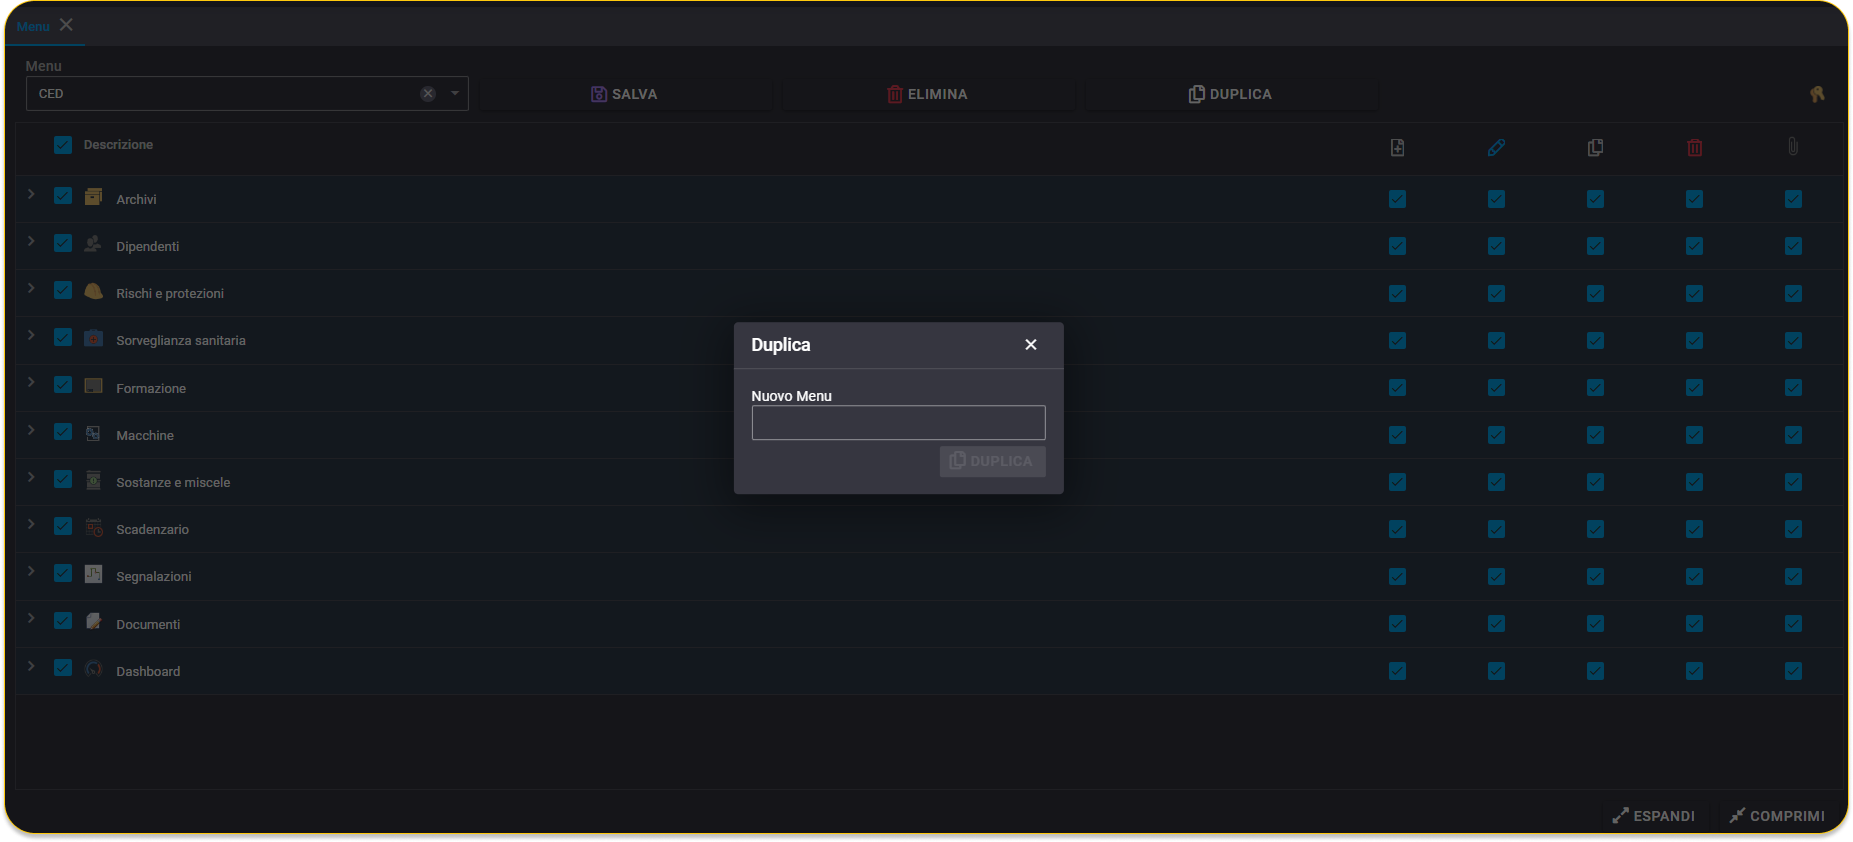
Task: Clear the CED menu selection with the X
Action: 428,93
